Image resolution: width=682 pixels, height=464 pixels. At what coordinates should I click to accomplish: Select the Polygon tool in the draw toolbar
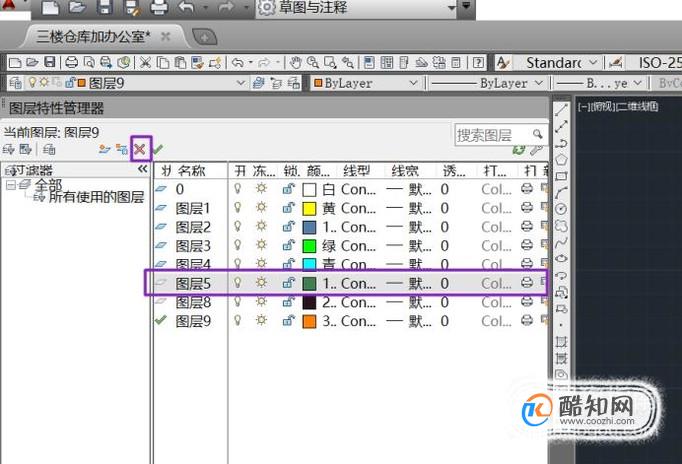point(561,160)
